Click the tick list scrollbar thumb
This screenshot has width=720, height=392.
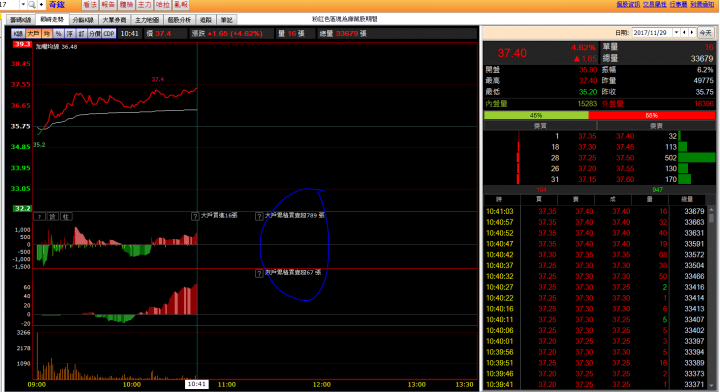click(x=711, y=217)
